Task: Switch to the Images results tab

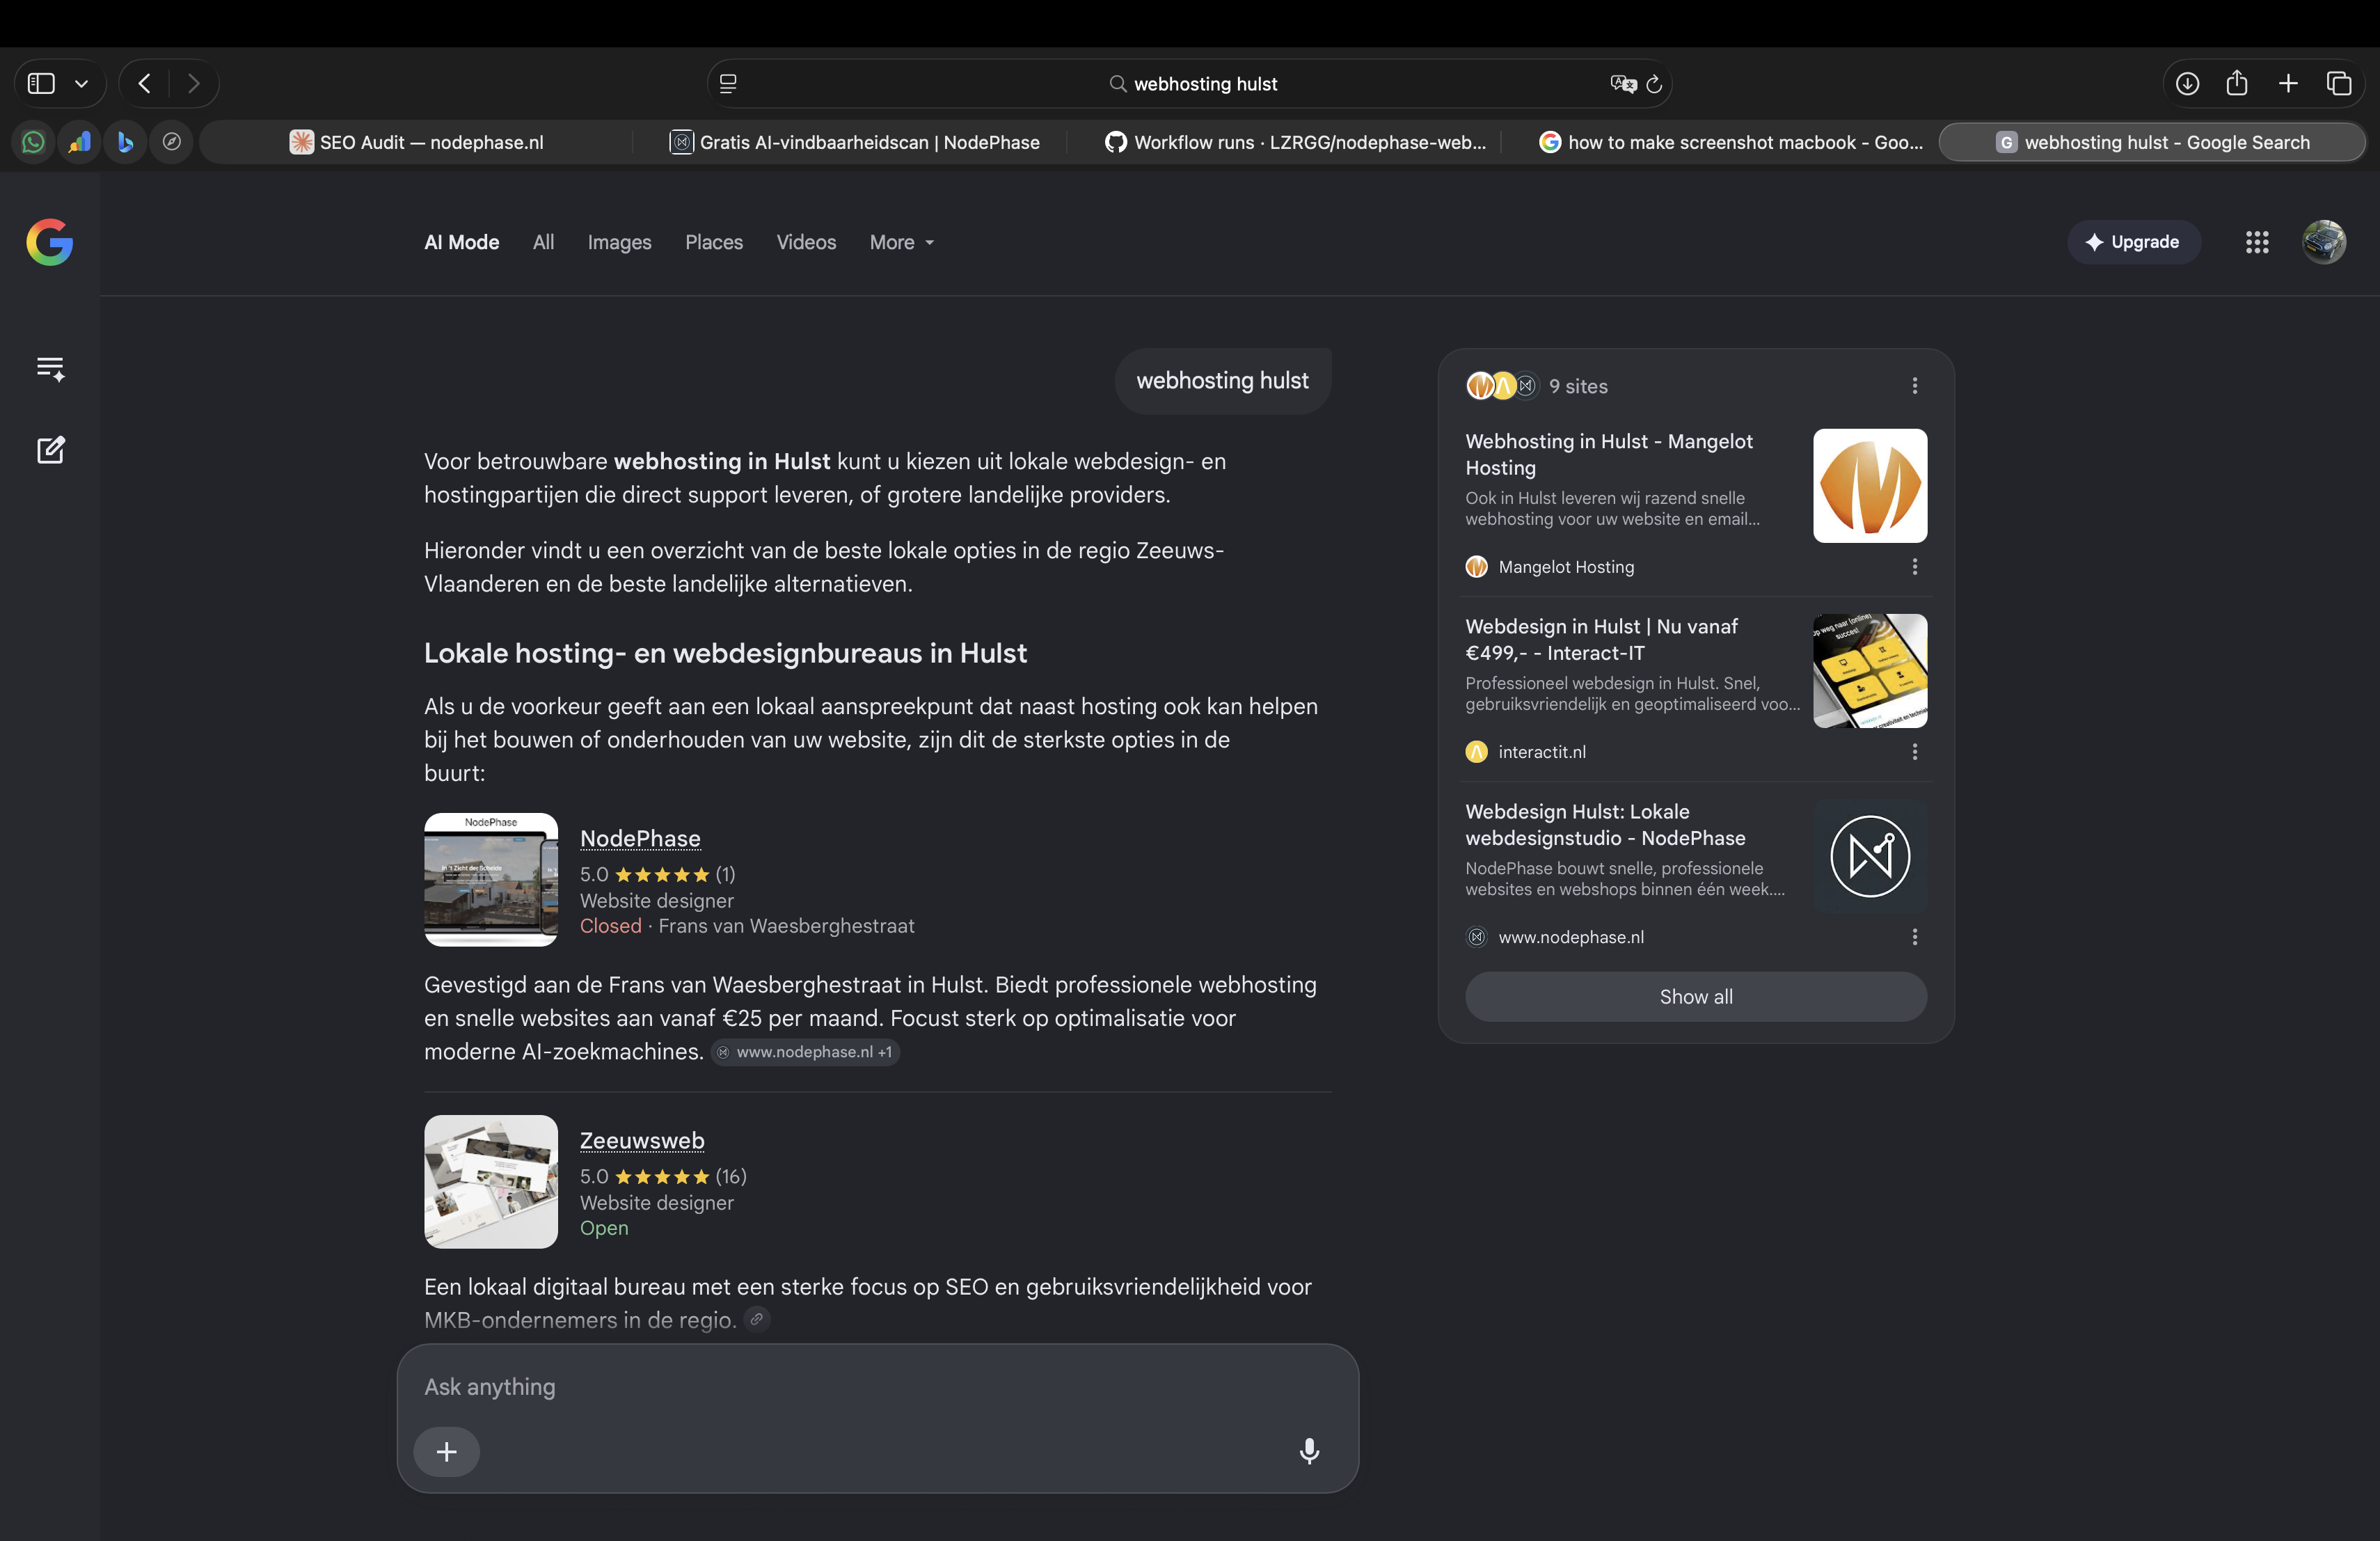Action: tap(619, 242)
